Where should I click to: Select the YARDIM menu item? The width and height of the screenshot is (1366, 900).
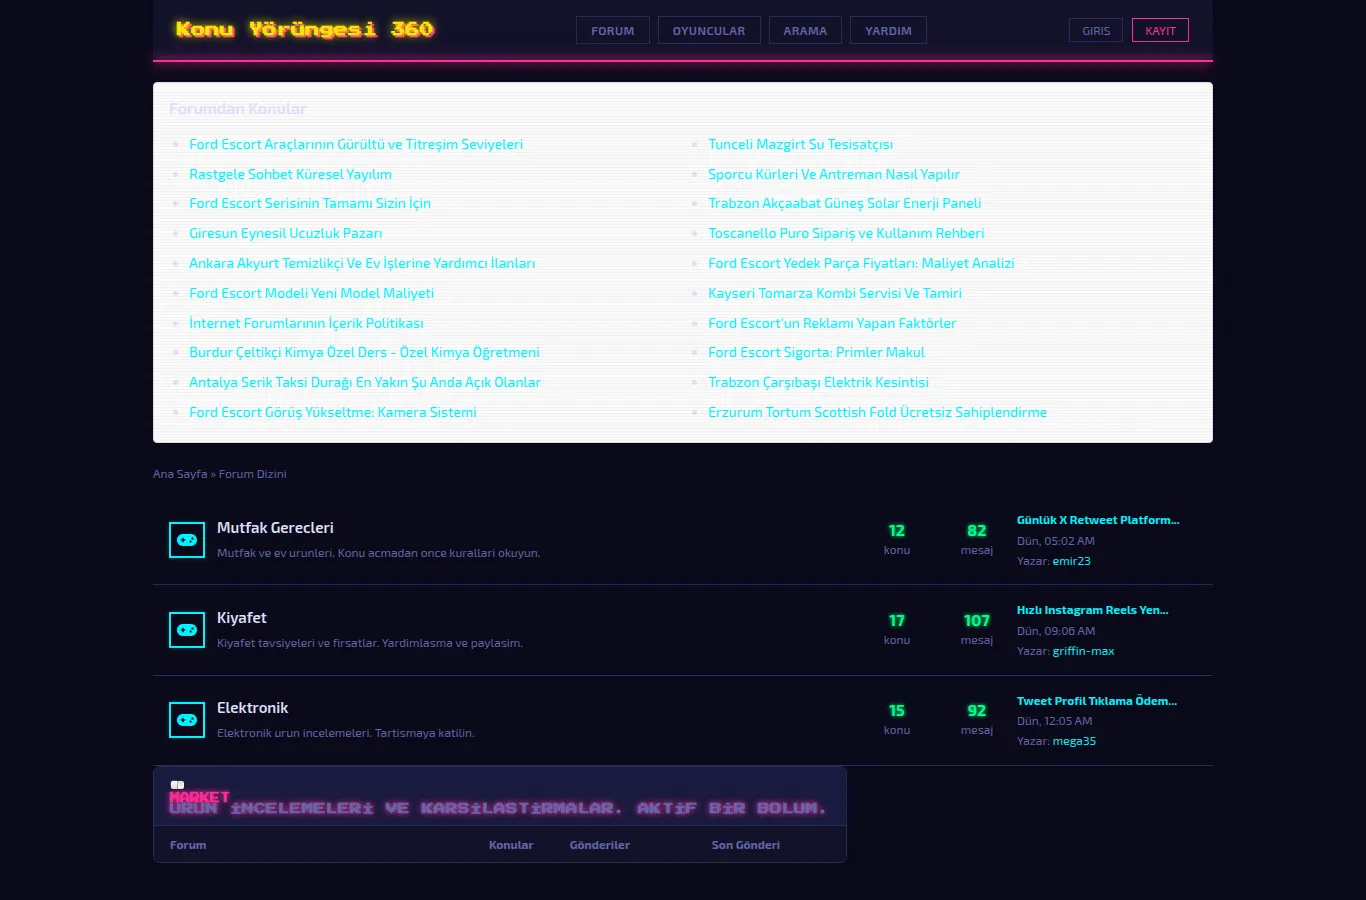(x=889, y=31)
